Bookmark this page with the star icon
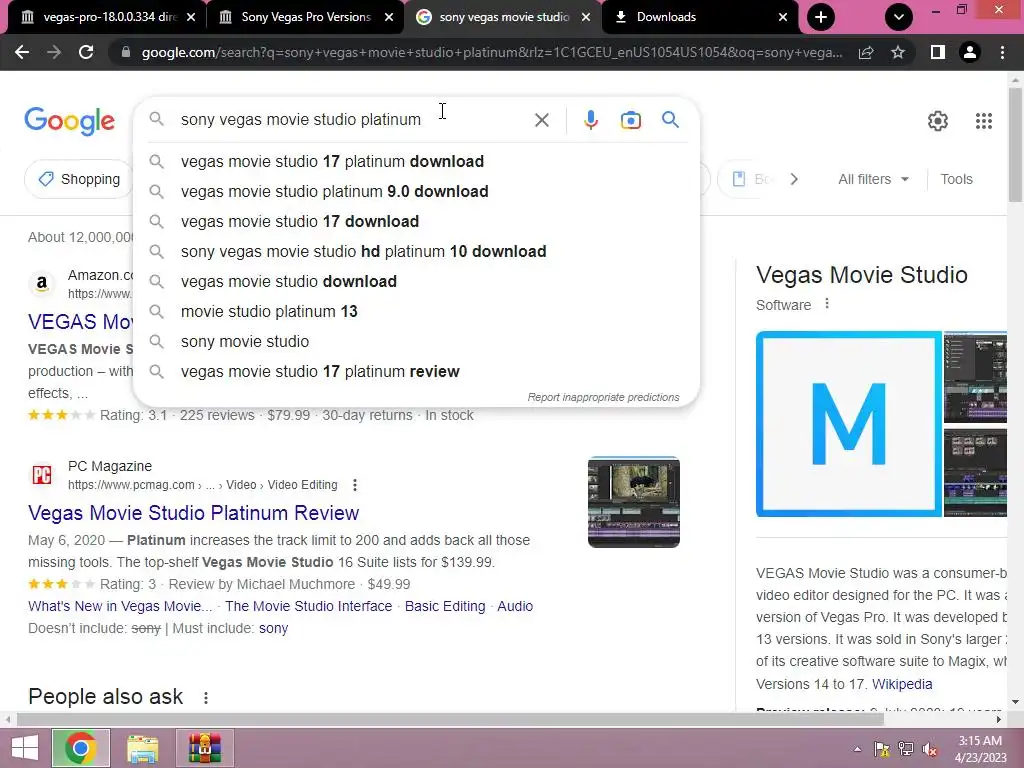This screenshot has width=1024, height=768. [898, 52]
